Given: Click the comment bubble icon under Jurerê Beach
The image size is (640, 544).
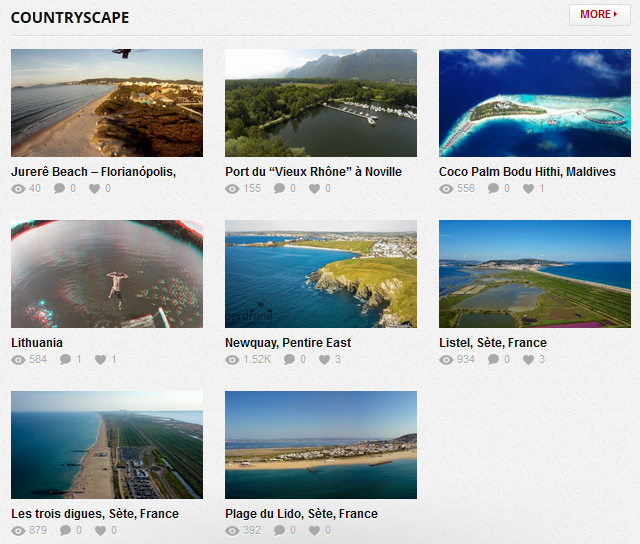Looking at the screenshot, I should pyautogui.click(x=60, y=189).
